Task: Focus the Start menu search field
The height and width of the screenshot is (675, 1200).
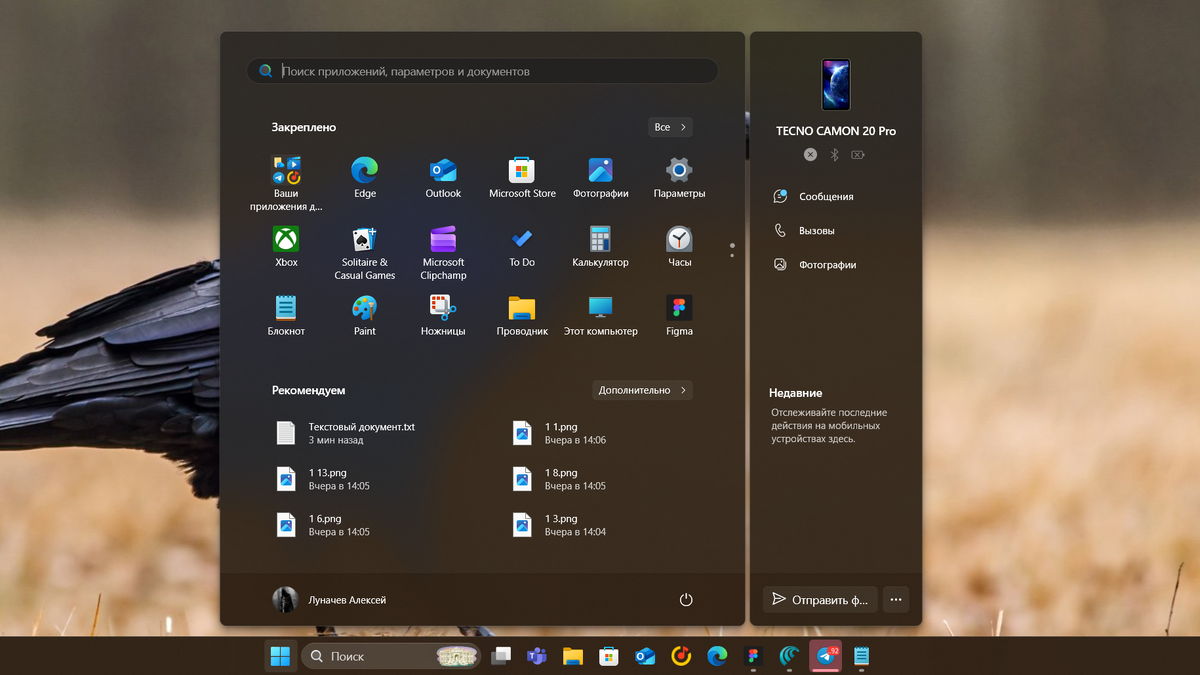Action: [x=482, y=71]
